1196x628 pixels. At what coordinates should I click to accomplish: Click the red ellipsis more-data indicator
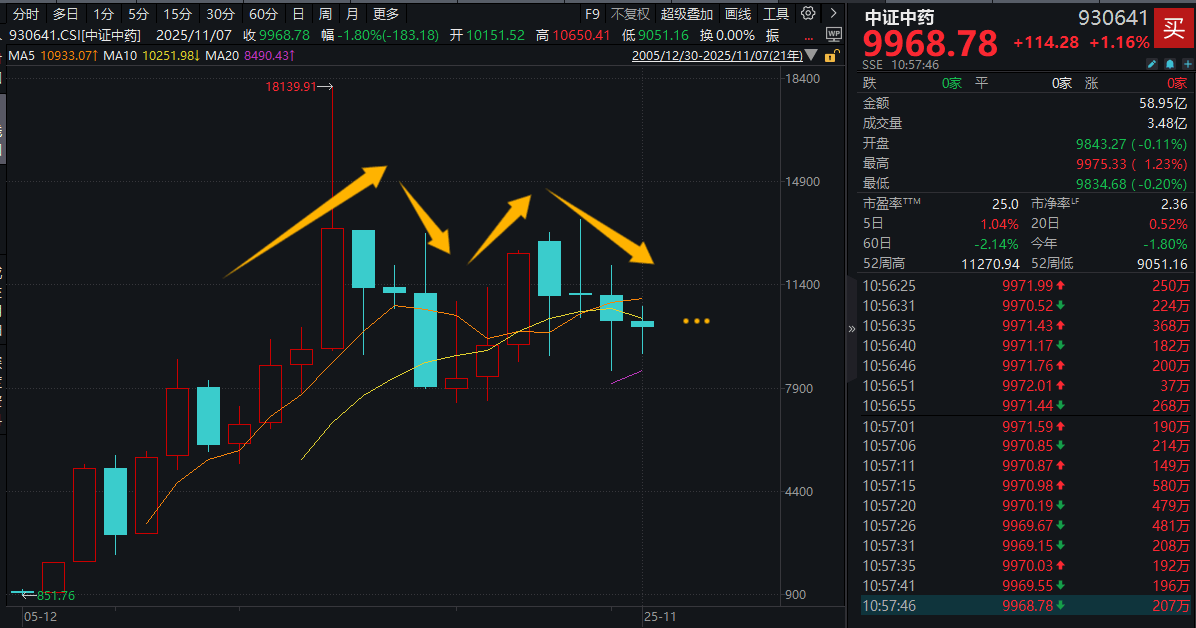(x=808, y=36)
